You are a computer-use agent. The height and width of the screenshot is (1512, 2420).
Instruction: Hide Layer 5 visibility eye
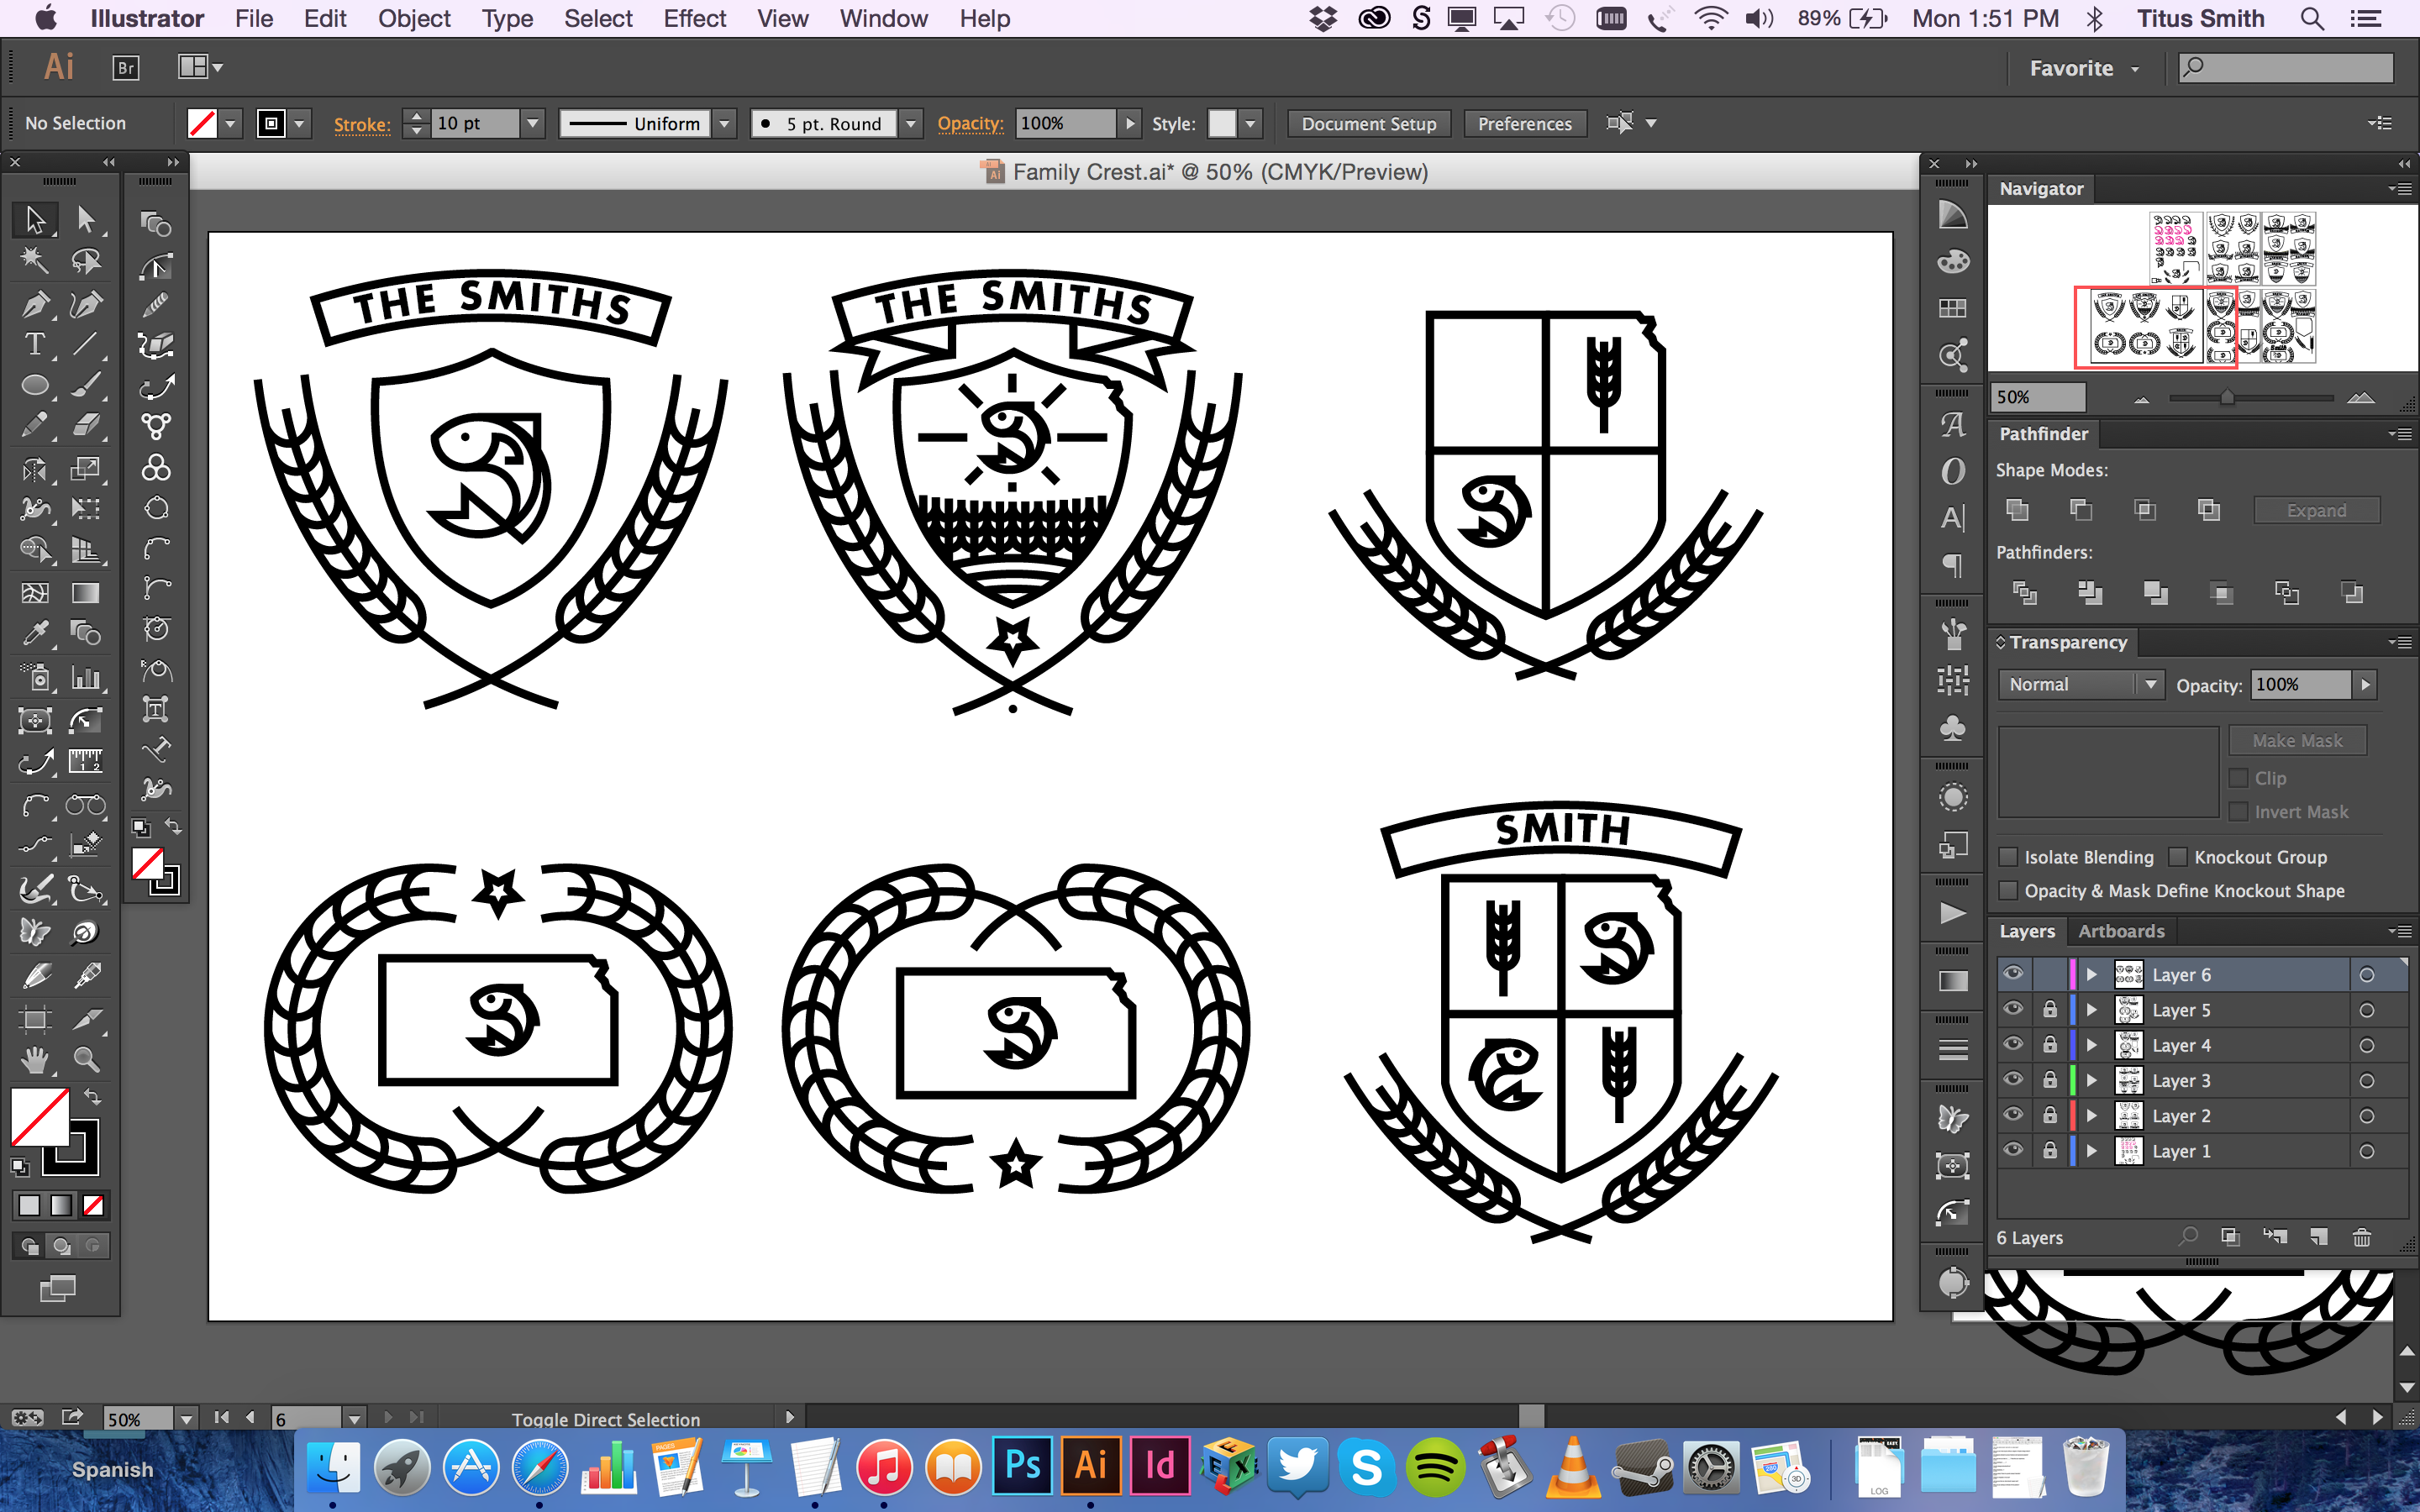[x=2013, y=1009]
